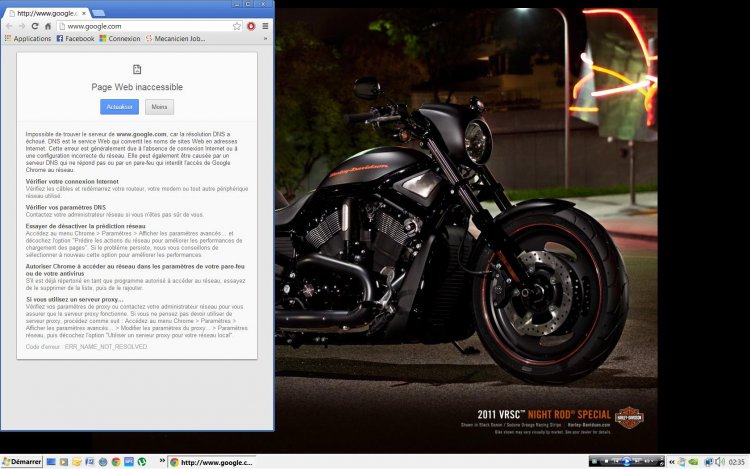Go back with the back arrow
The height and width of the screenshot is (469, 750).
[10, 26]
